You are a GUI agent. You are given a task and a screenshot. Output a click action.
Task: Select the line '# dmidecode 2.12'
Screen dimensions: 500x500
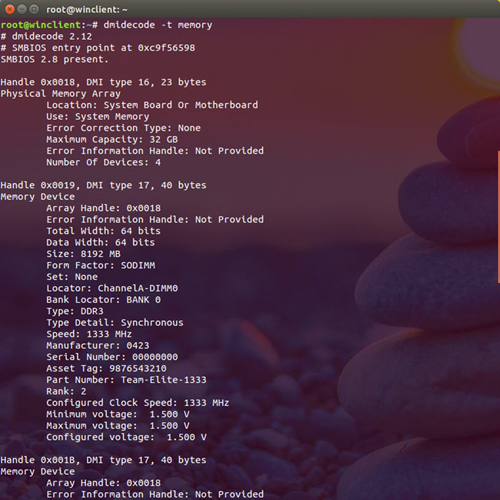tap(46, 36)
